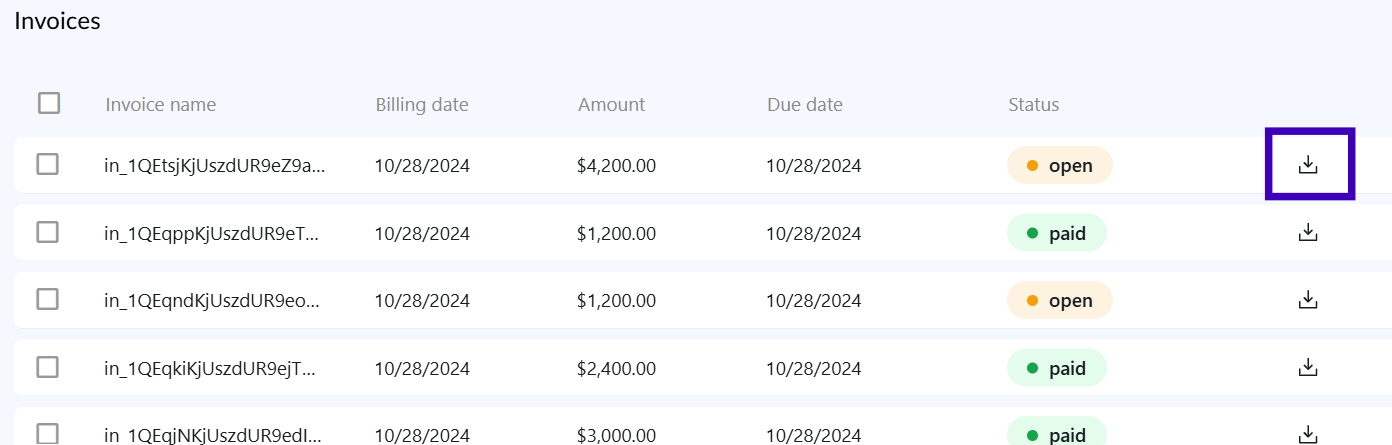The height and width of the screenshot is (445, 1392).
Task: Download the $3,000.00 invoice
Action: coord(1308,434)
